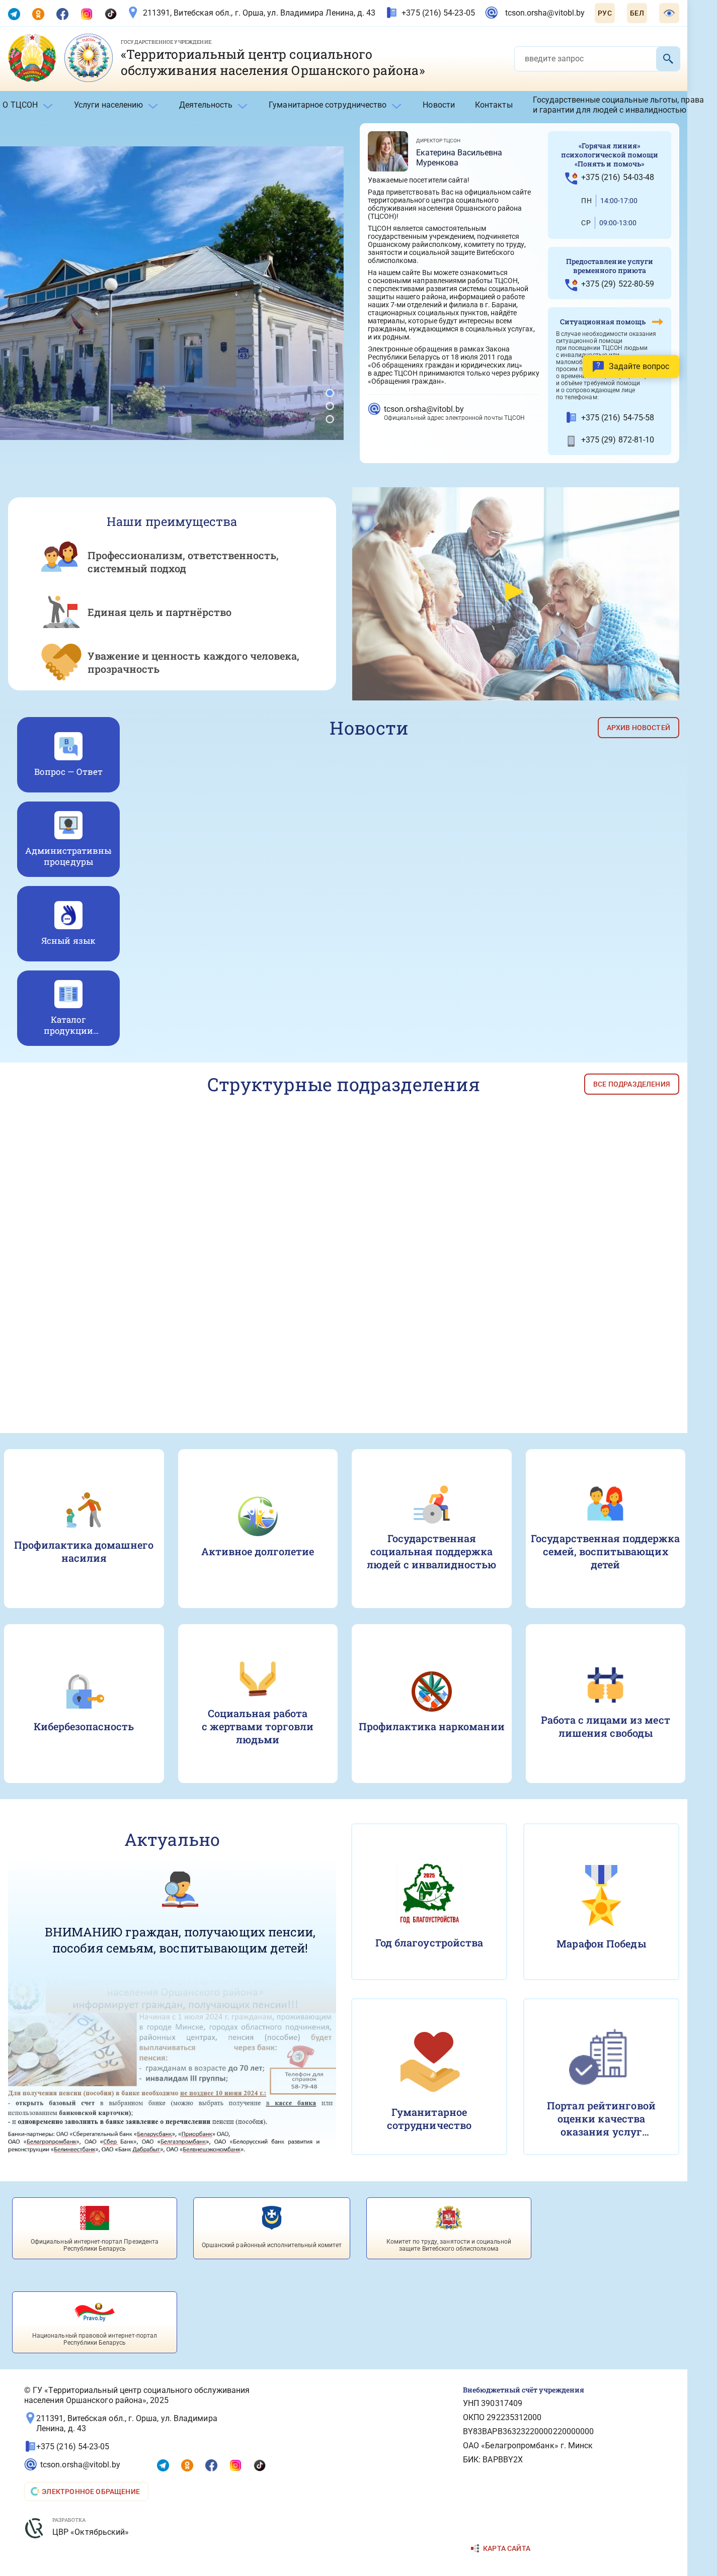This screenshot has height=2576, width=717.
Task: Click the Belarus state emblem logo
Action: point(32,58)
